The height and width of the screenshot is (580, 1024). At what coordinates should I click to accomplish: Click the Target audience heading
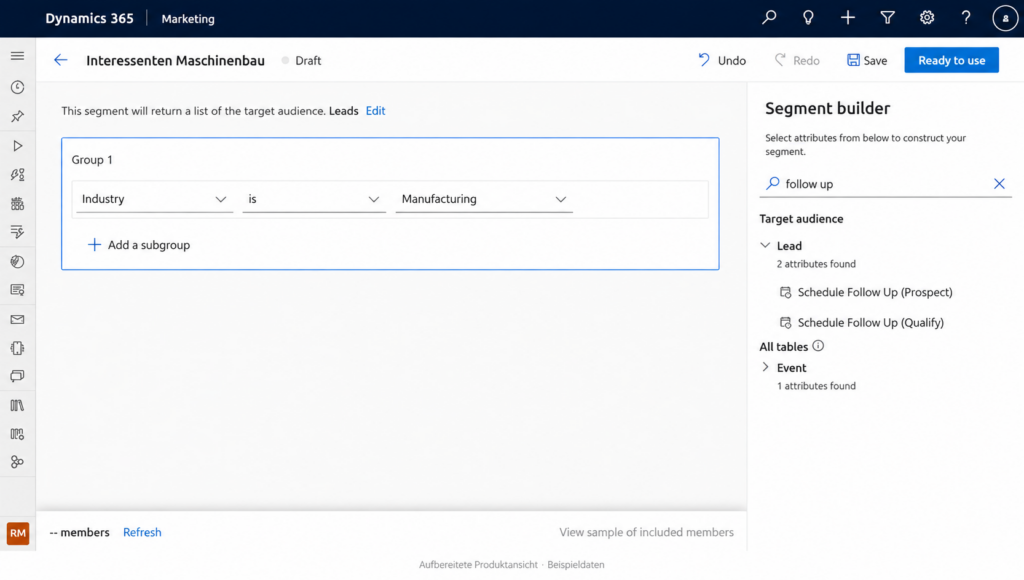pyautogui.click(x=801, y=219)
